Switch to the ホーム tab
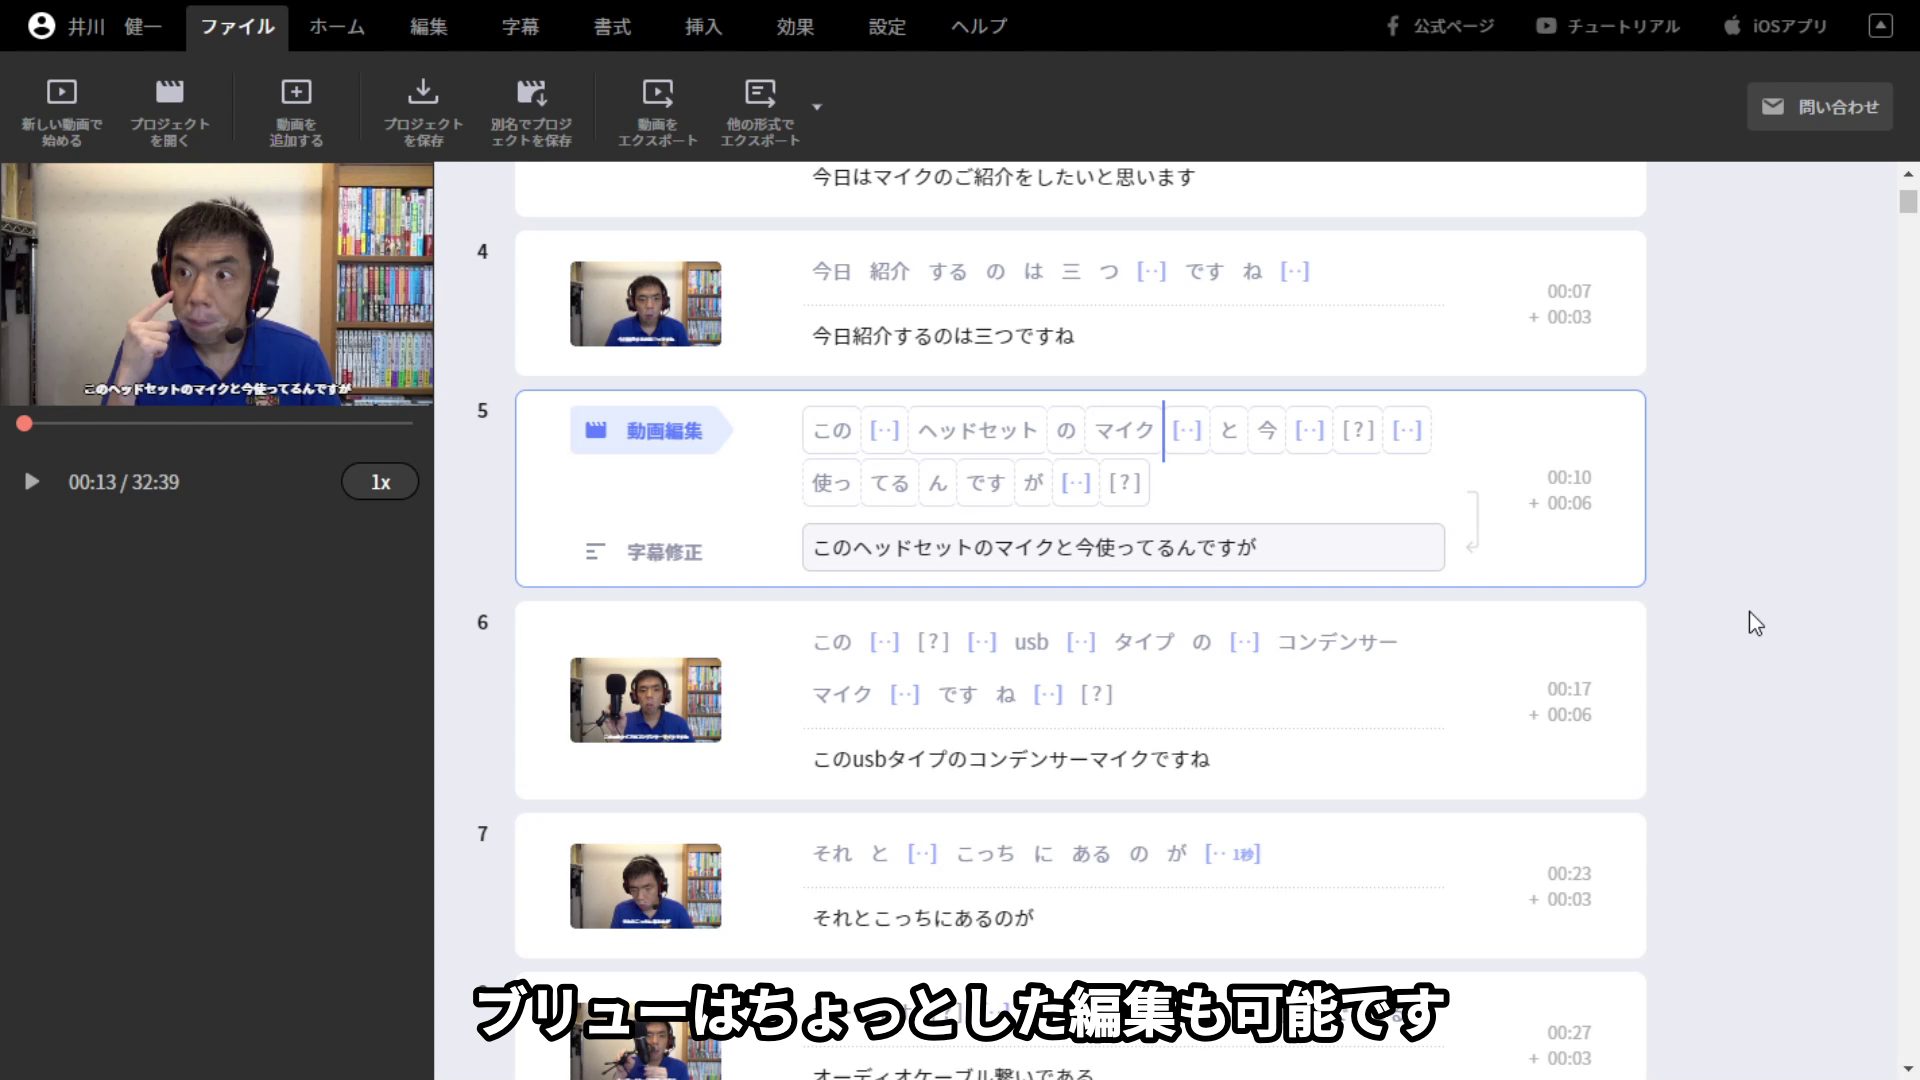 (337, 27)
